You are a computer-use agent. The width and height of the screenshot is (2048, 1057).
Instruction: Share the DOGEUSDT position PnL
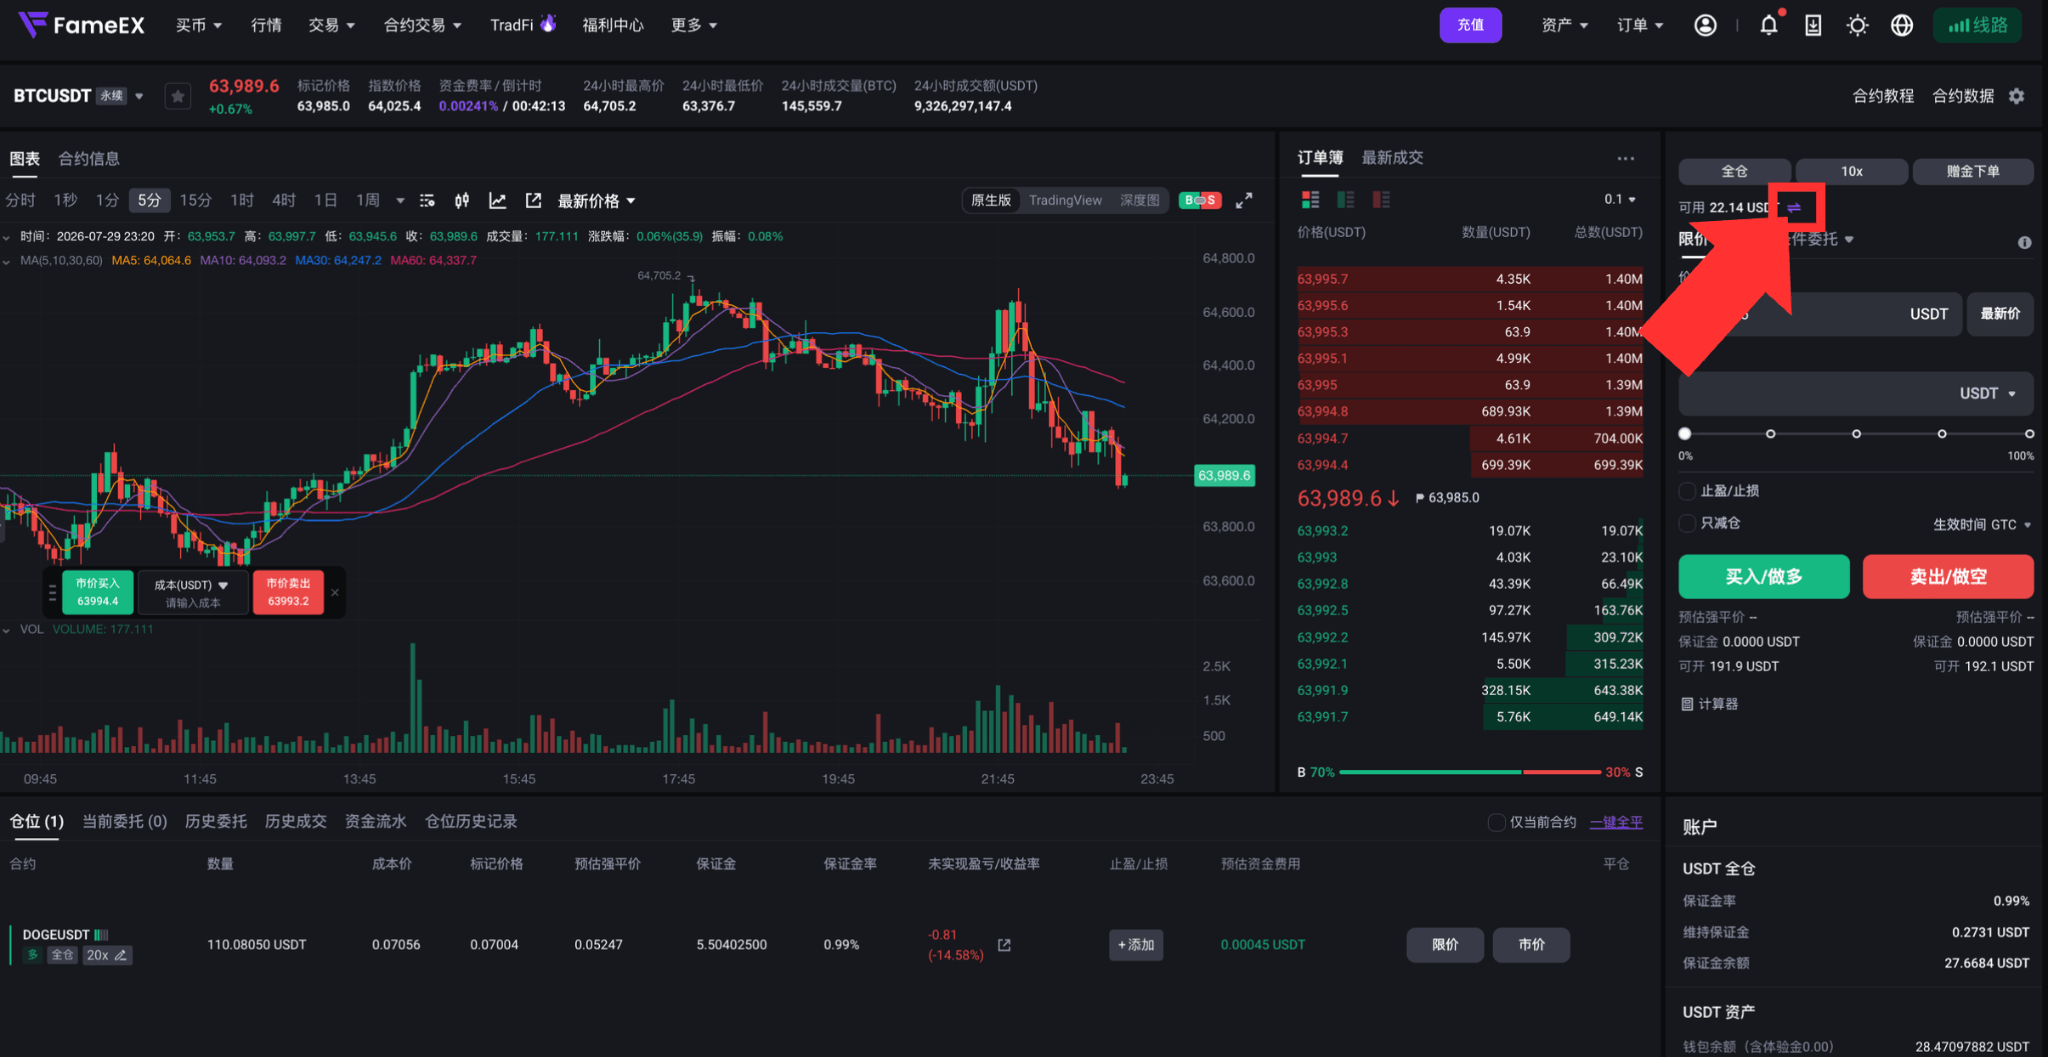1004,945
